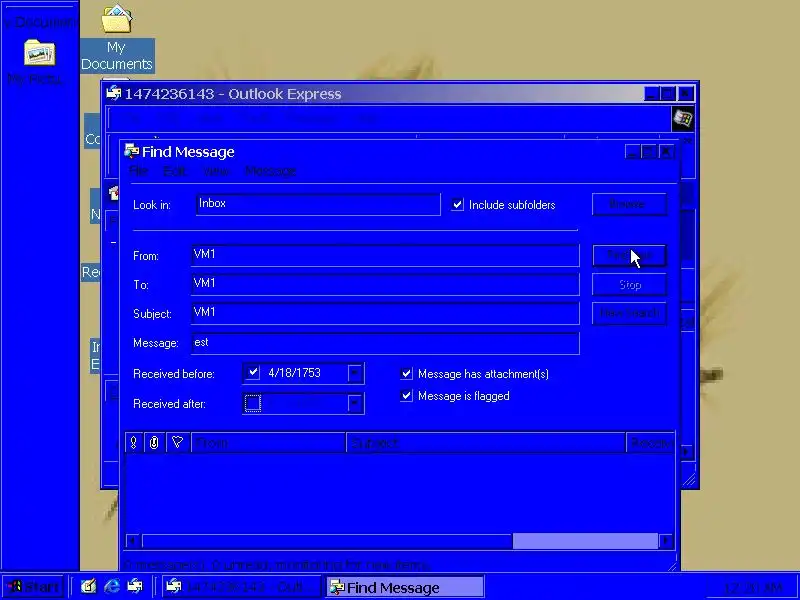The image size is (800, 600).
Task: Click the Find Message status bar text
Action: click(277, 565)
